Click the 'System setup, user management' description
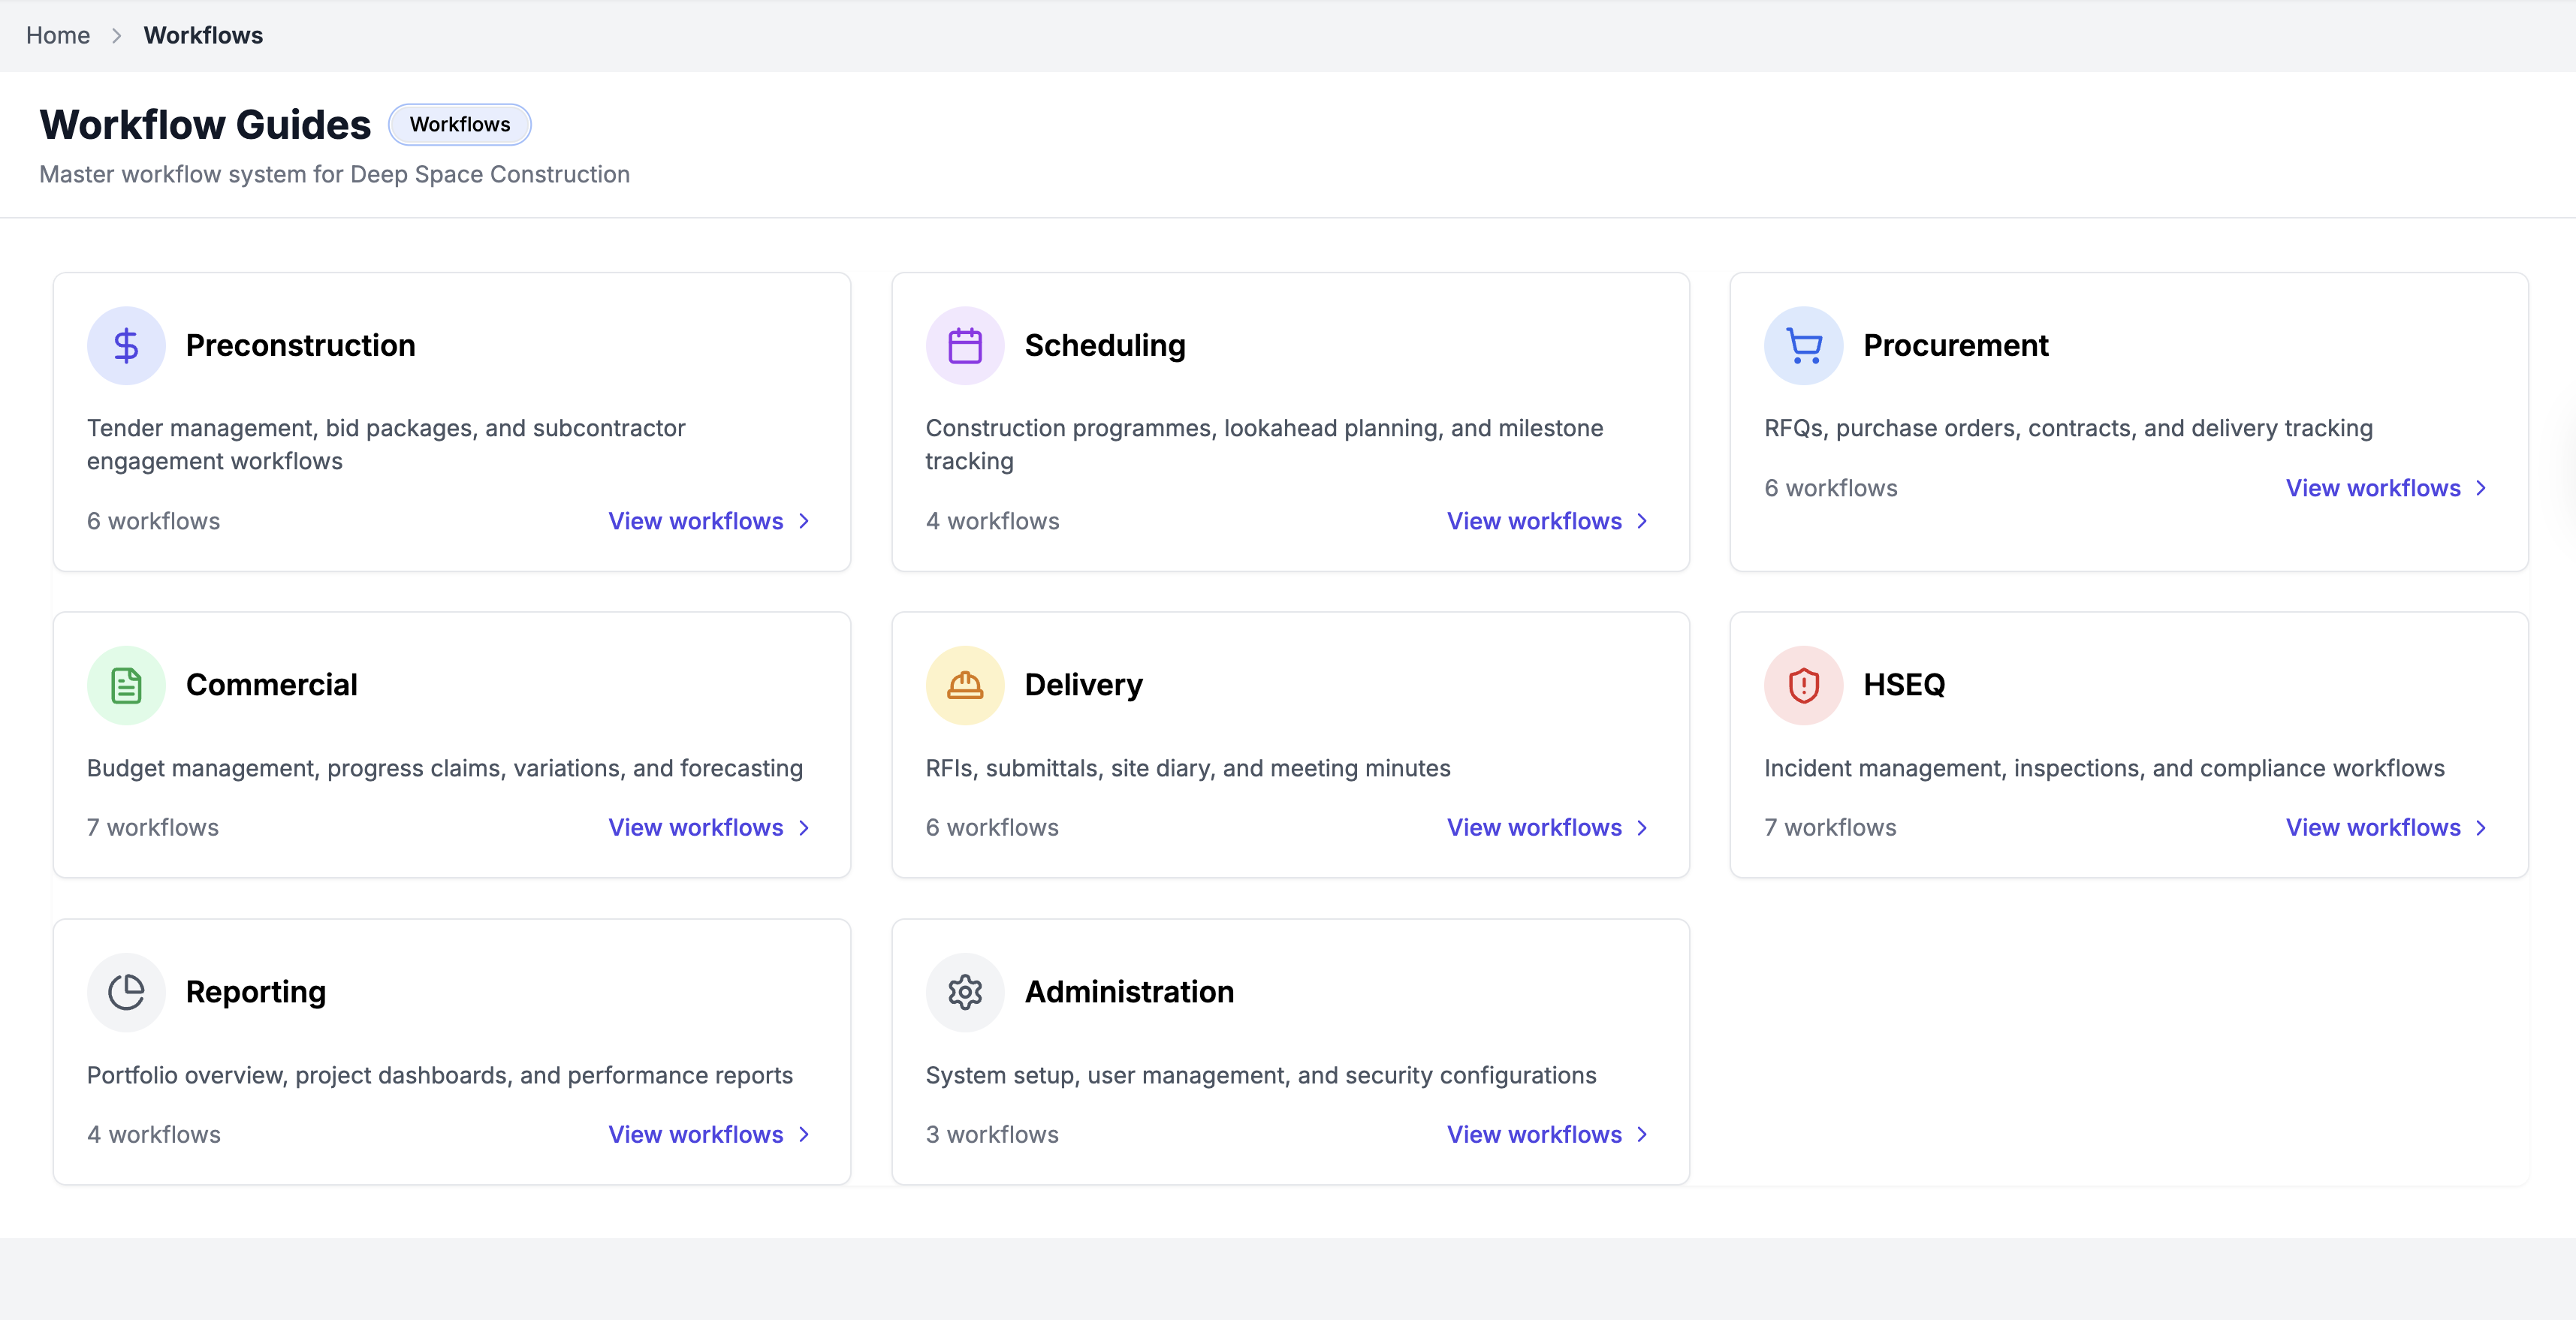 pos(1260,1076)
